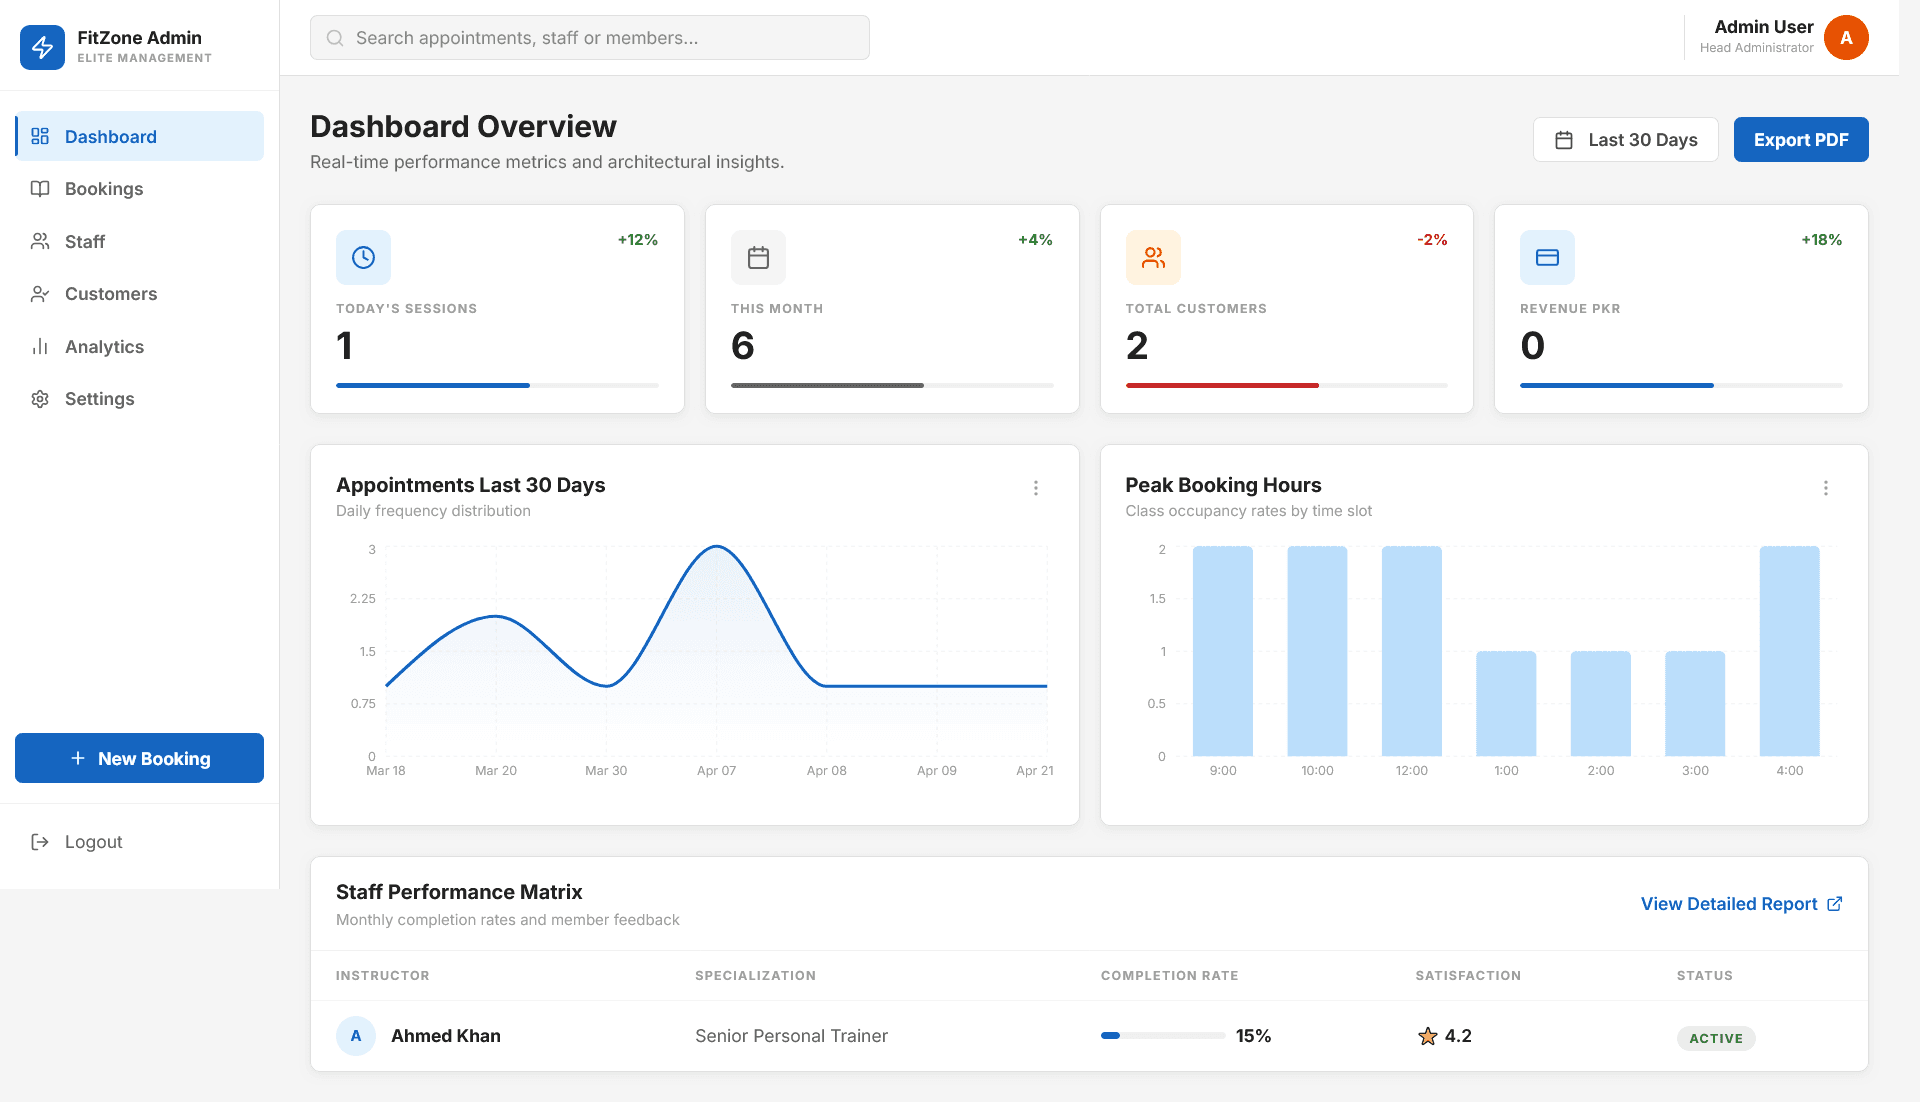Click the FitZone lightning bolt logo
1920x1102 pixels.
(42, 47)
